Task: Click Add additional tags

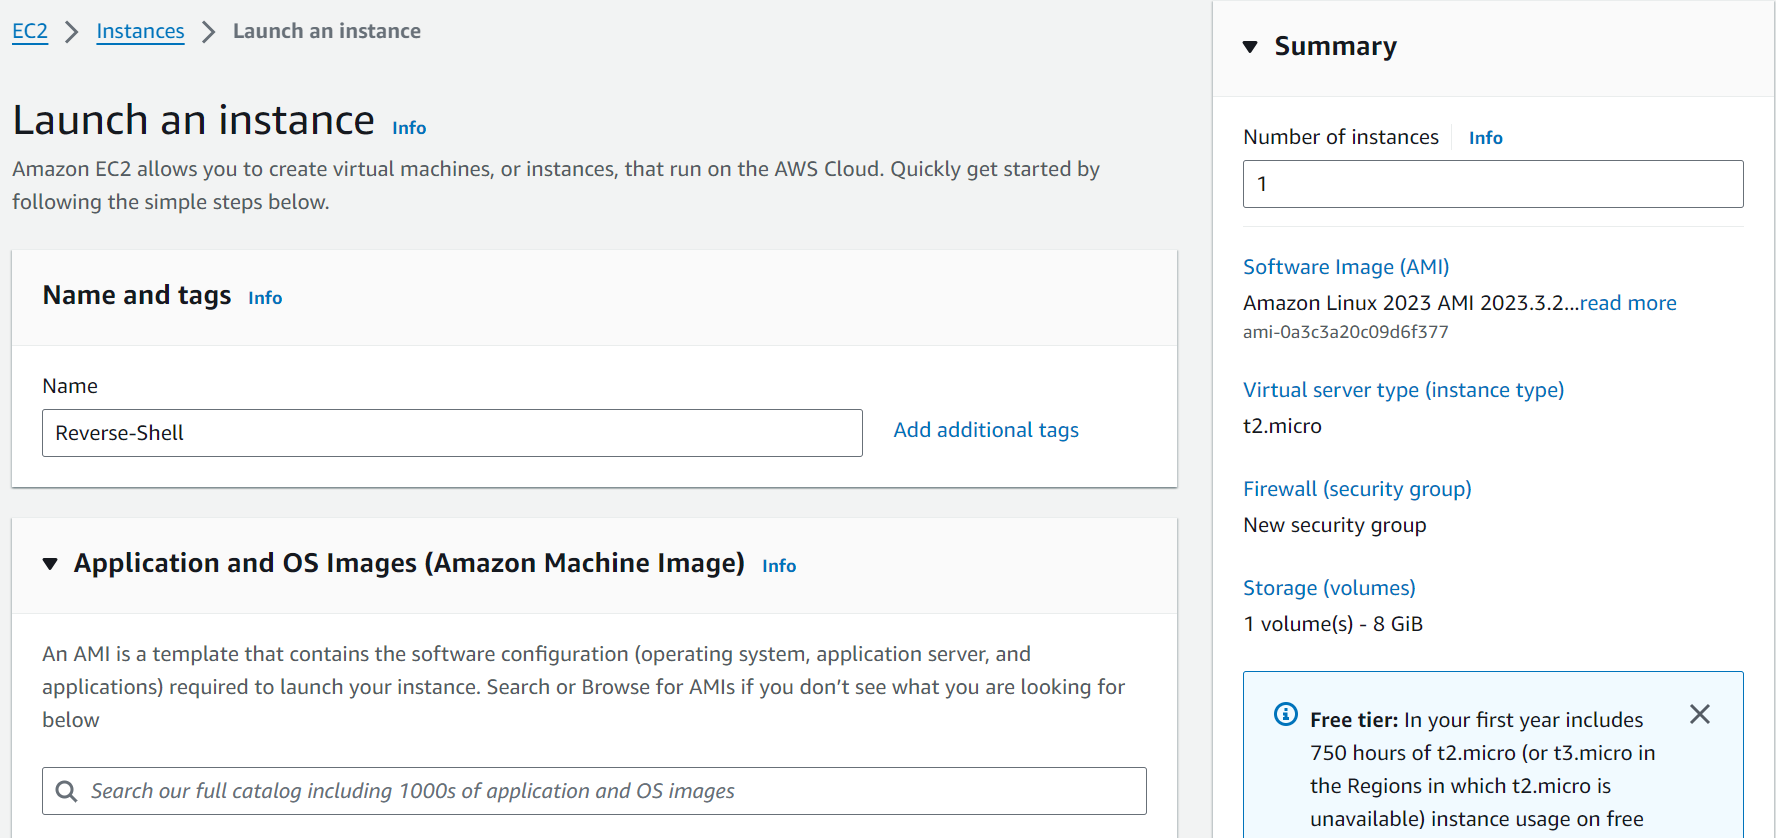Action: click(985, 430)
